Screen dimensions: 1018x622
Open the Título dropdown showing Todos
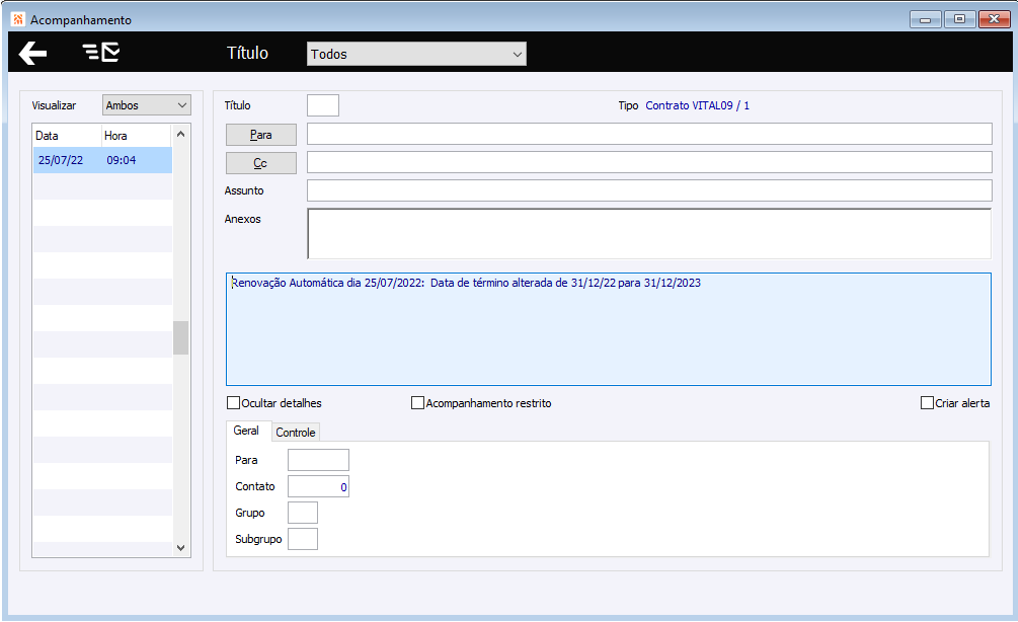[x=416, y=54]
